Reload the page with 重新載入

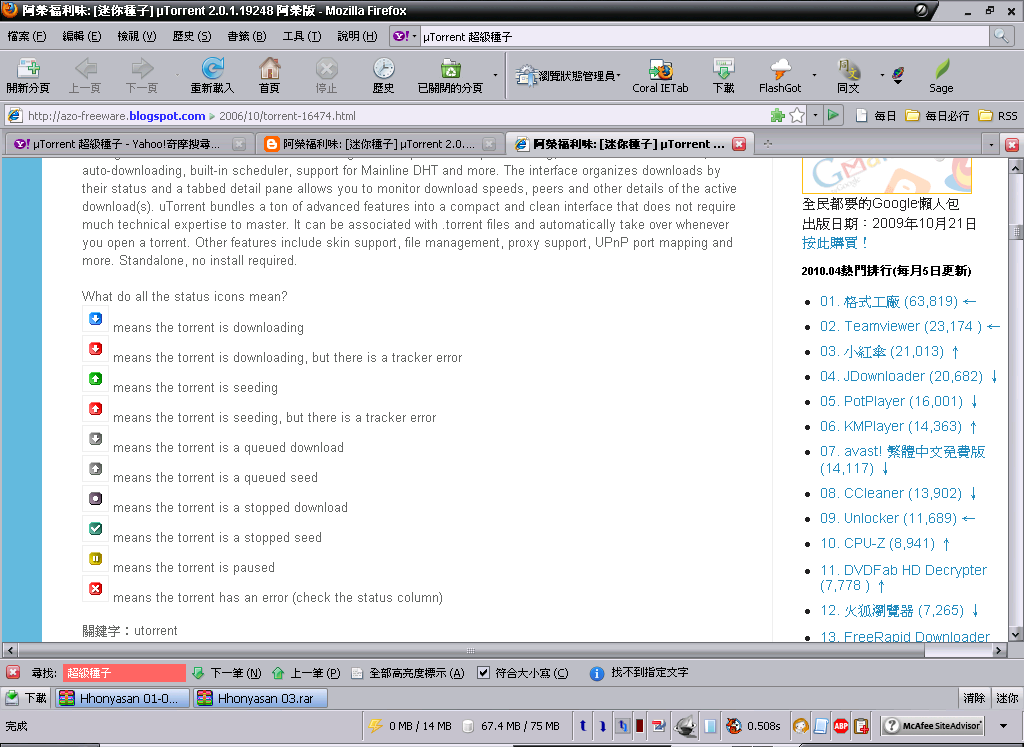211,75
